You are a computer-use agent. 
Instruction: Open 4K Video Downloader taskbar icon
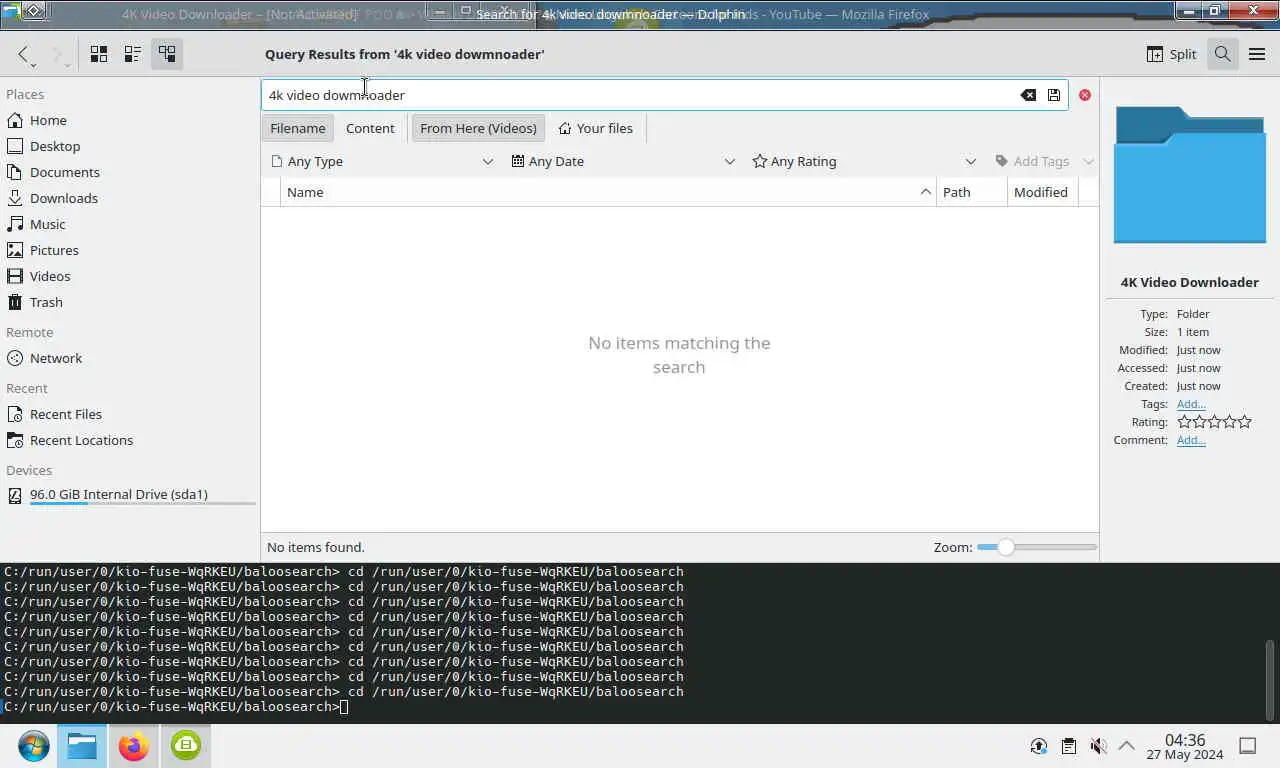pyautogui.click(x=186, y=746)
